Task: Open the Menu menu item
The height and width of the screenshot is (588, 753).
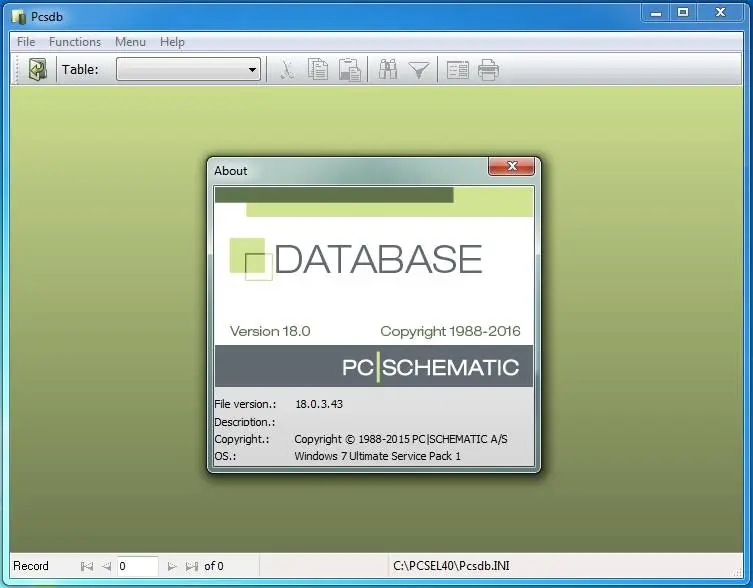Action: [130, 42]
